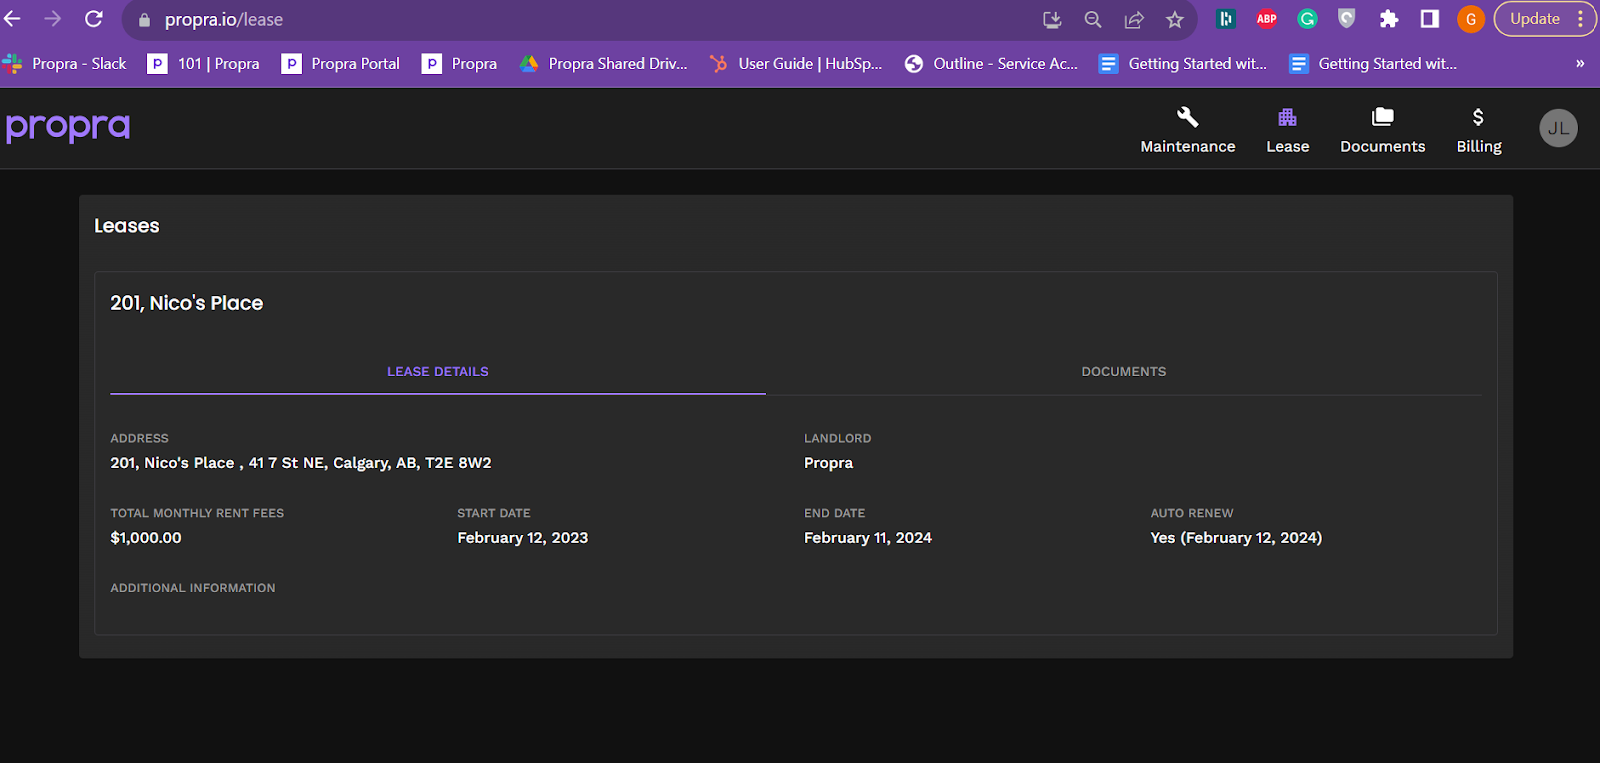
Task: Open the Extensions puzzle menu
Action: (x=1389, y=19)
